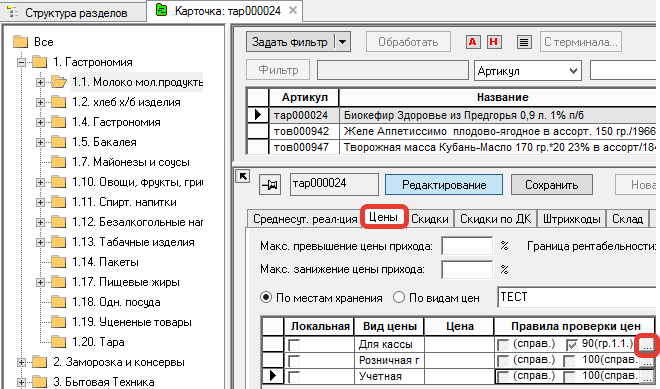Click the red H icon button

pyautogui.click(x=494, y=42)
